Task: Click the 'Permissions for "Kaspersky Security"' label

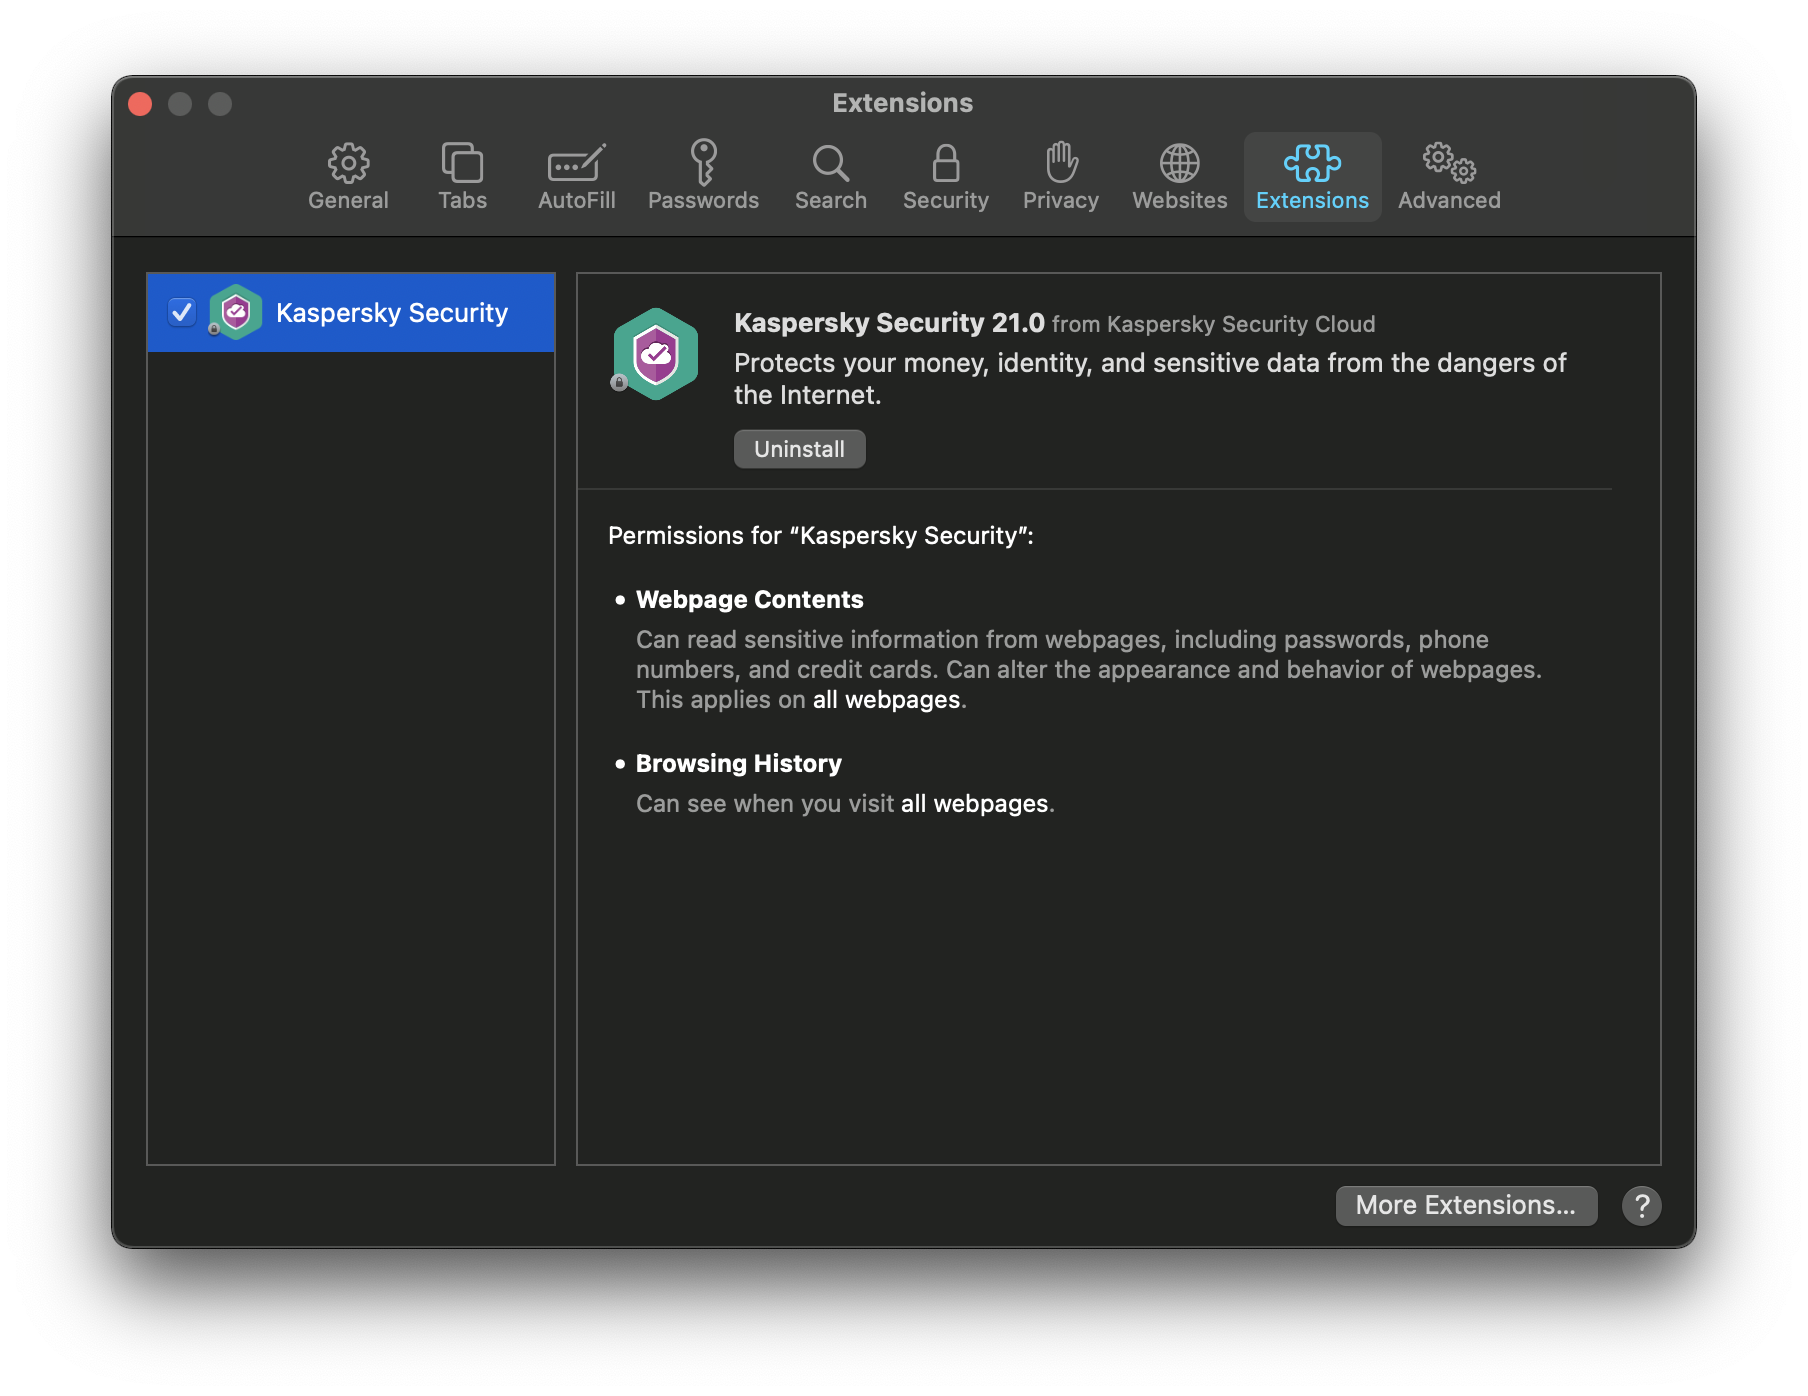Action: [x=820, y=535]
